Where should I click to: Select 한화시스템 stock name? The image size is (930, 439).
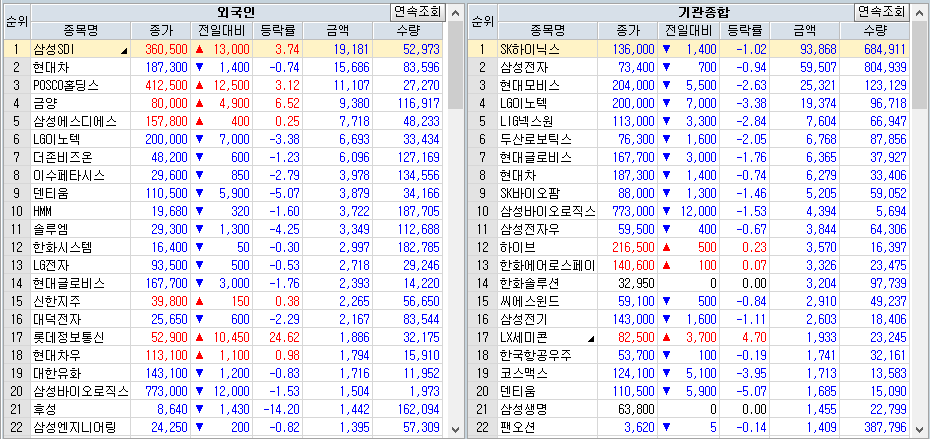(62, 248)
